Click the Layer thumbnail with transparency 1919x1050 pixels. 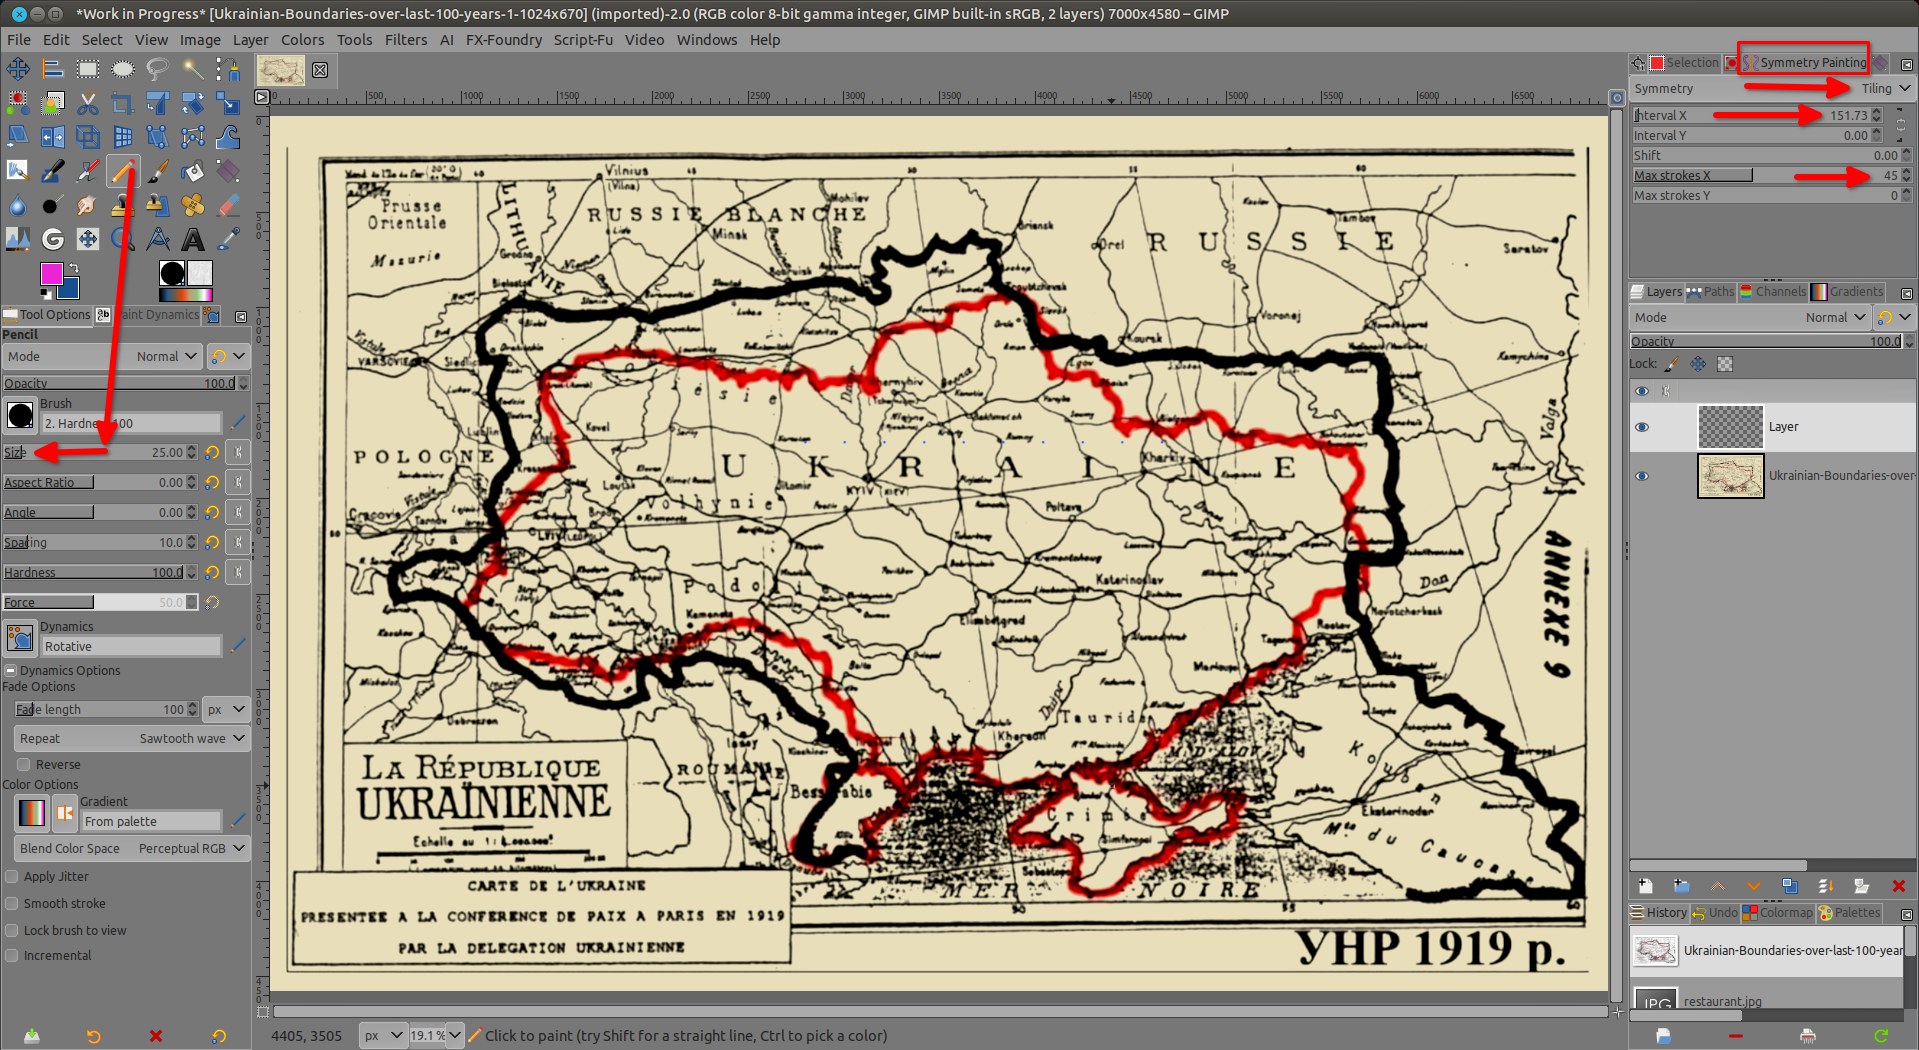coord(1730,427)
